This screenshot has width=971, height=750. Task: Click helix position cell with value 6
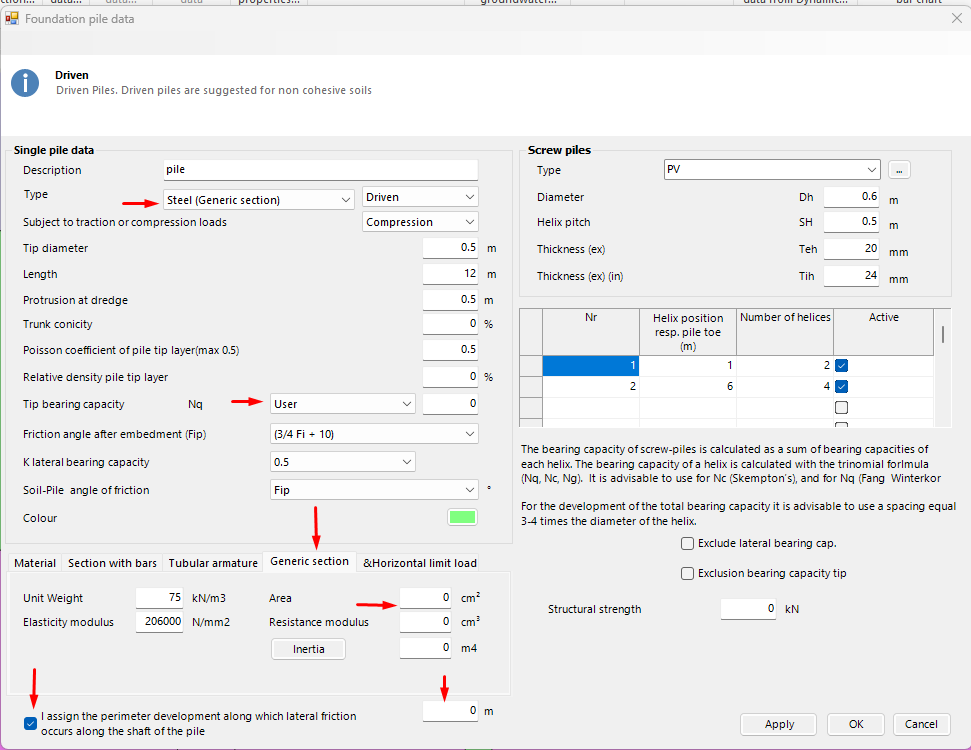click(x=687, y=386)
